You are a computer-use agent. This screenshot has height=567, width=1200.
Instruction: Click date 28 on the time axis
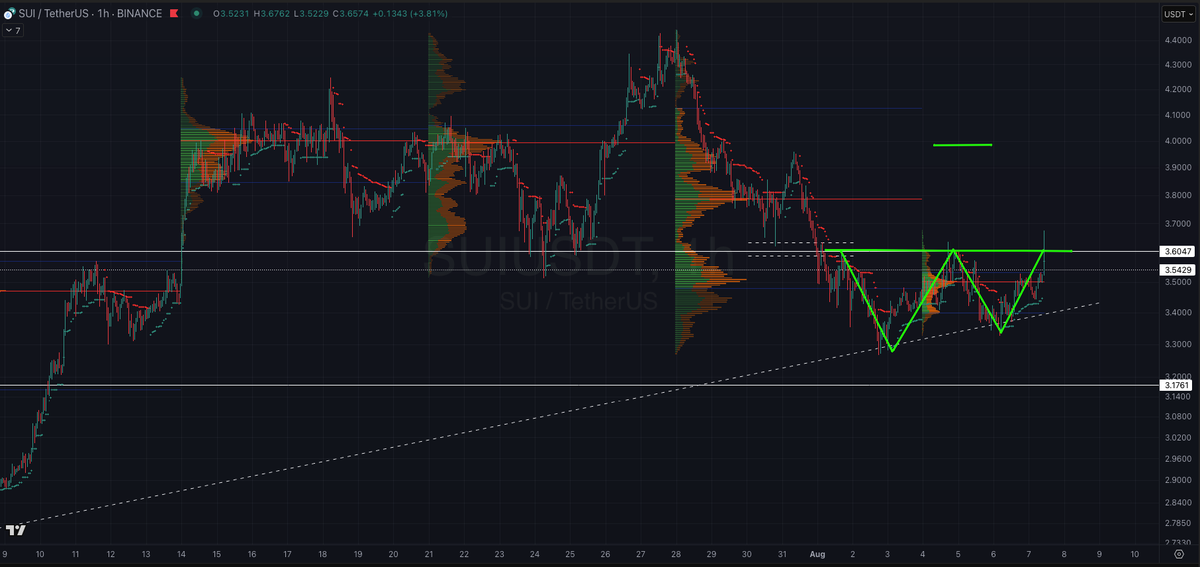click(676, 553)
